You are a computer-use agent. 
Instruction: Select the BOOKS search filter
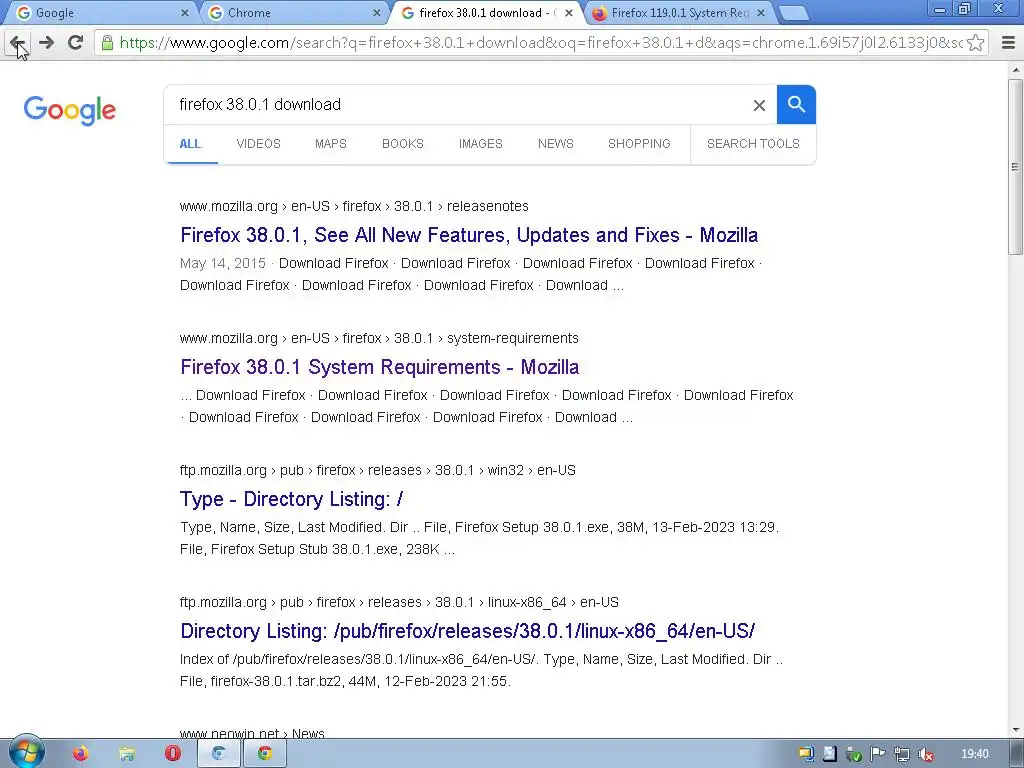point(403,144)
